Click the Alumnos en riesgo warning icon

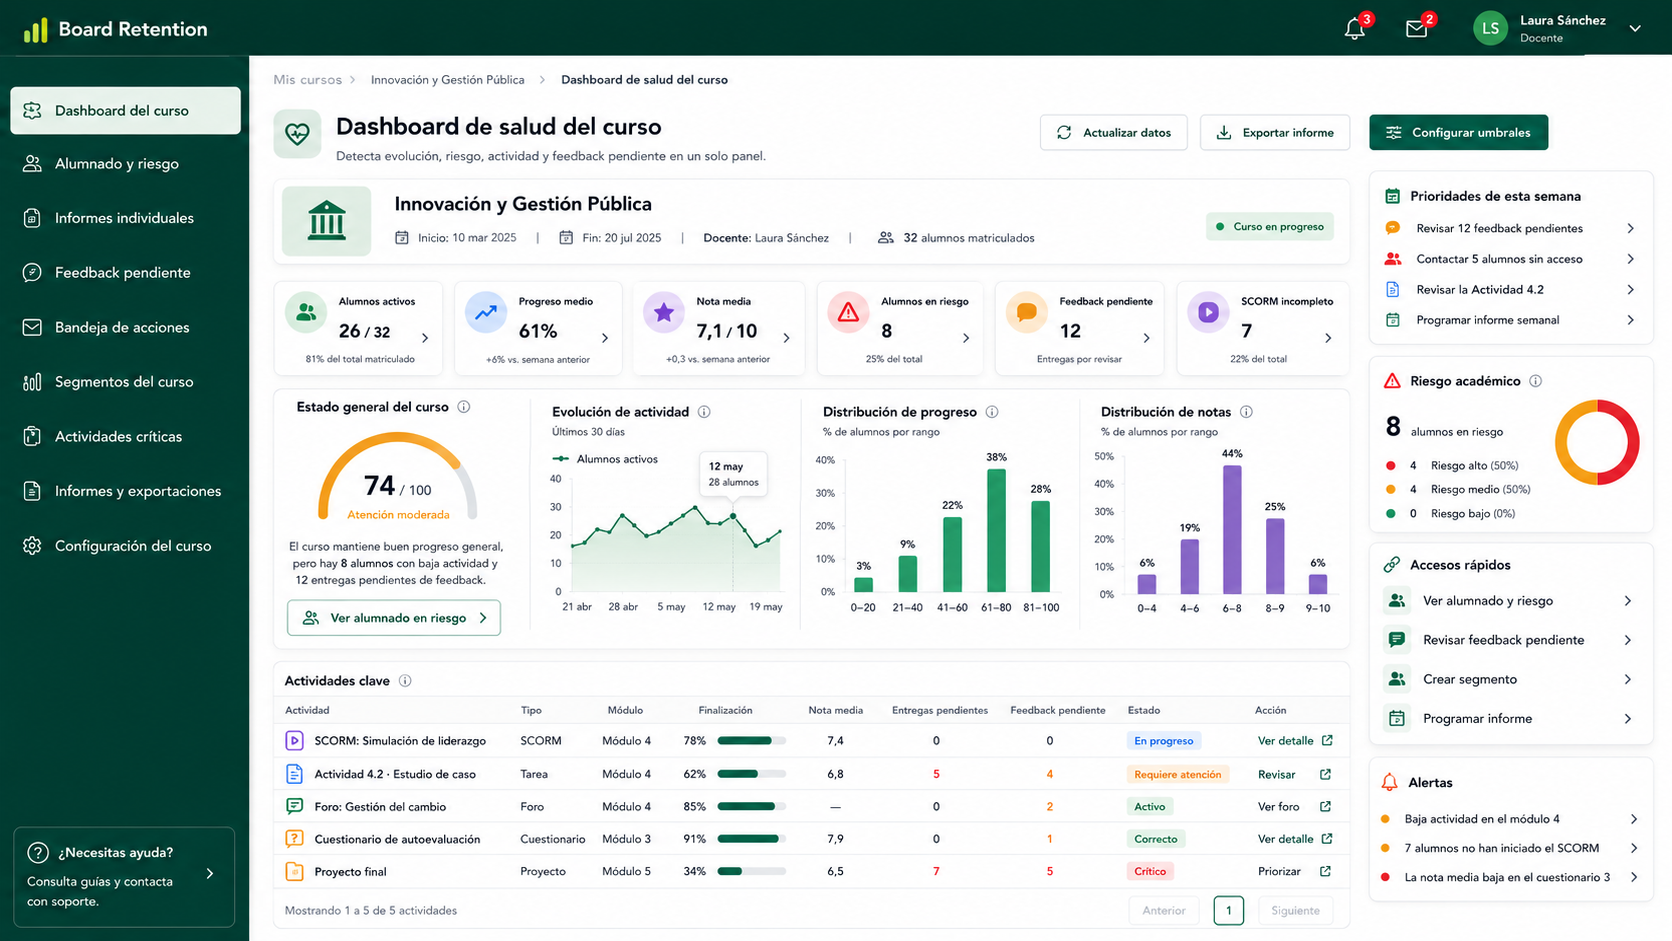point(848,313)
